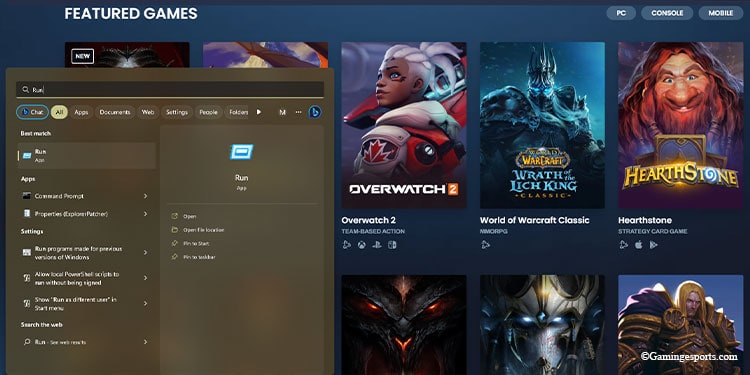Toggle the PC platform filter
The width and height of the screenshot is (750, 375).
tap(621, 13)
